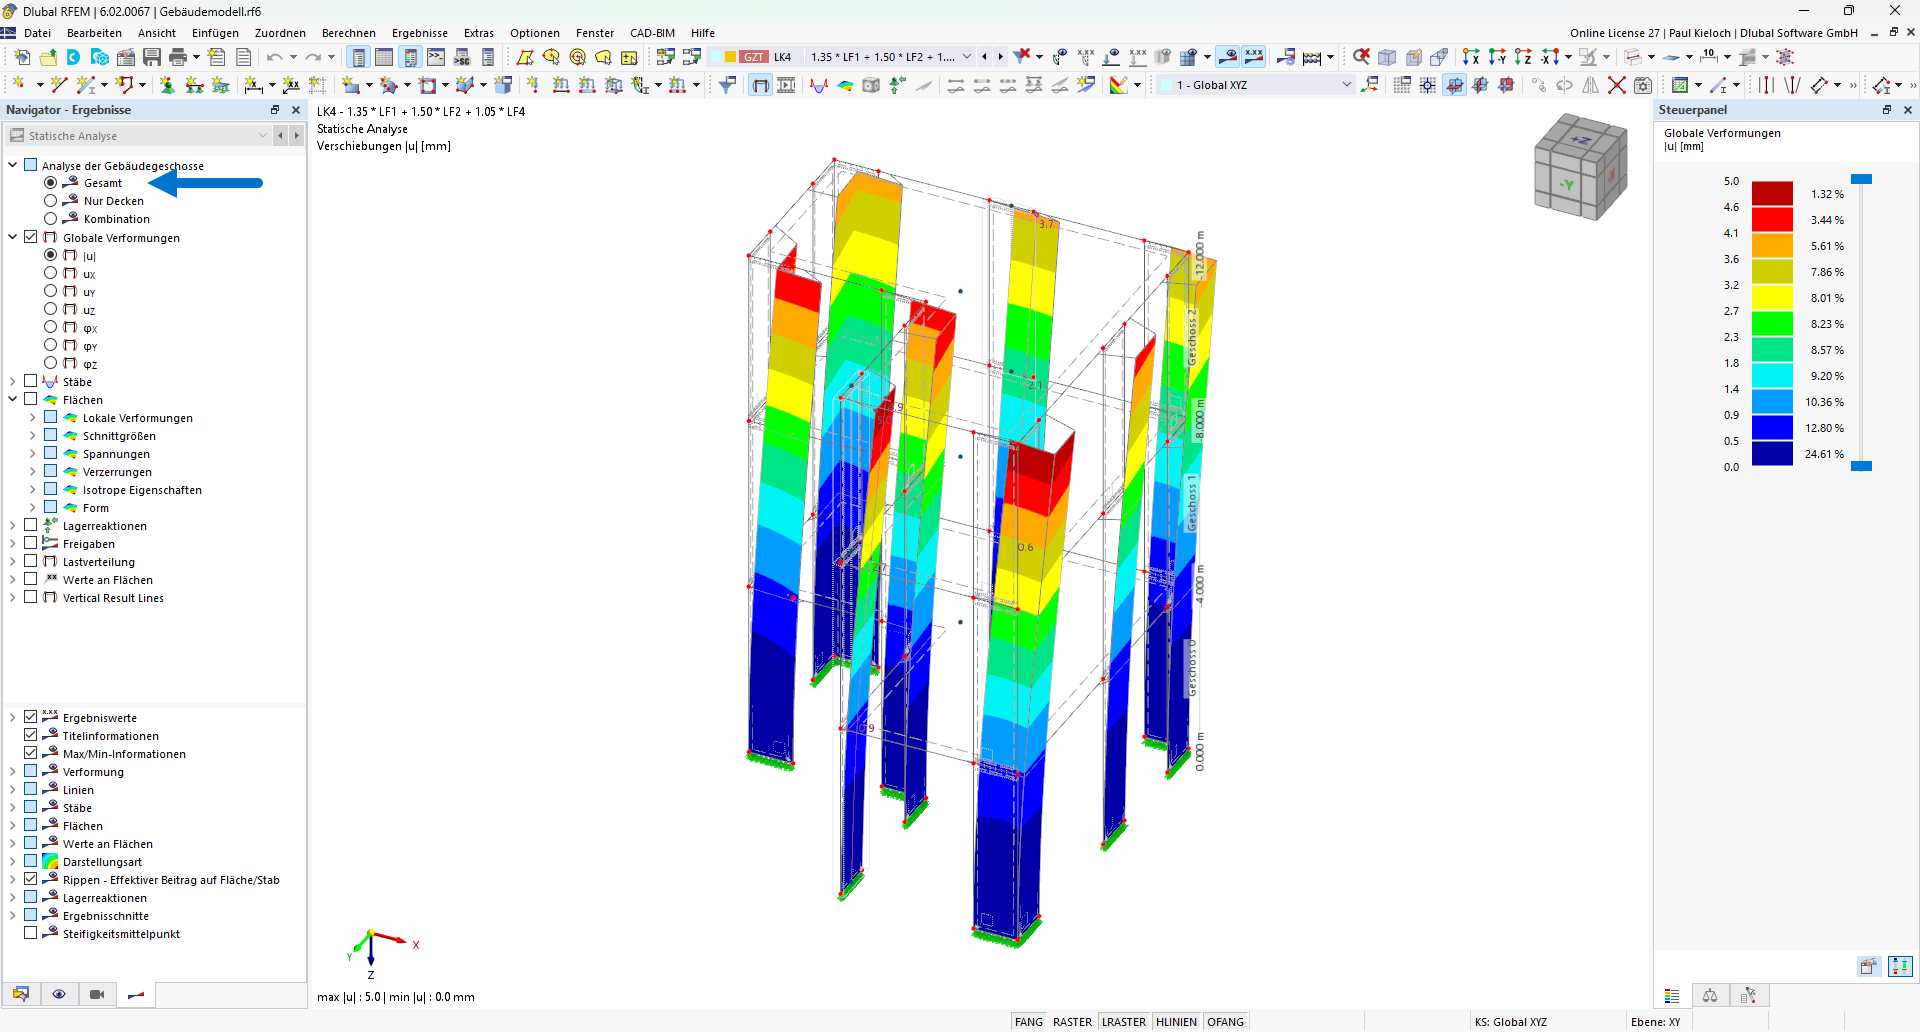Click the show results icon with eye symbol
Screen dimensions: 1920x1032
point(1228,57)
